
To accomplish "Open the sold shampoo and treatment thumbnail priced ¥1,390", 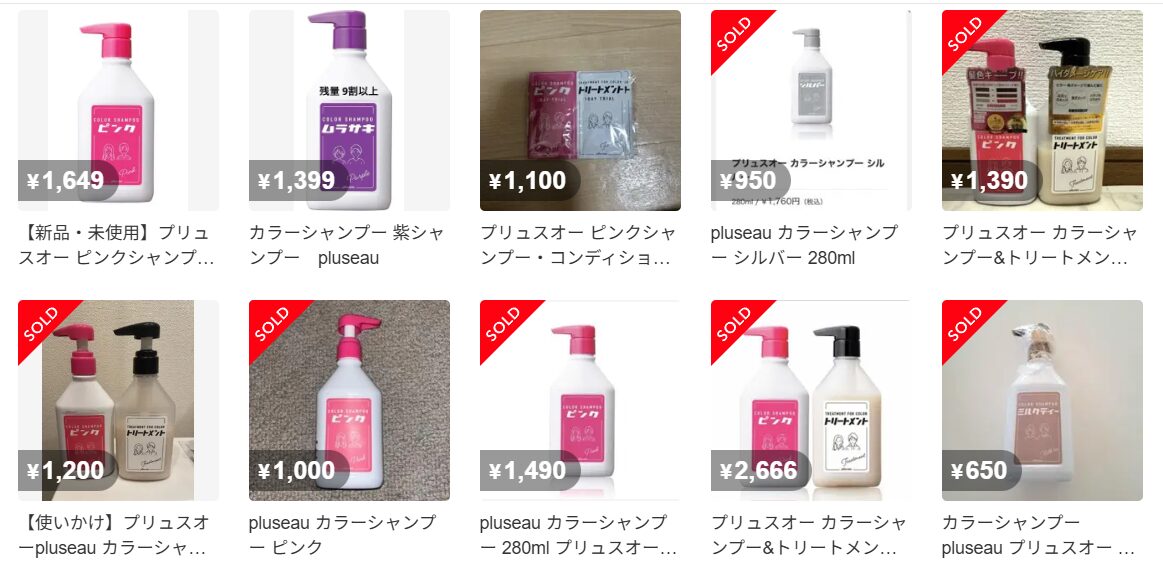I will coord(1042,111).
